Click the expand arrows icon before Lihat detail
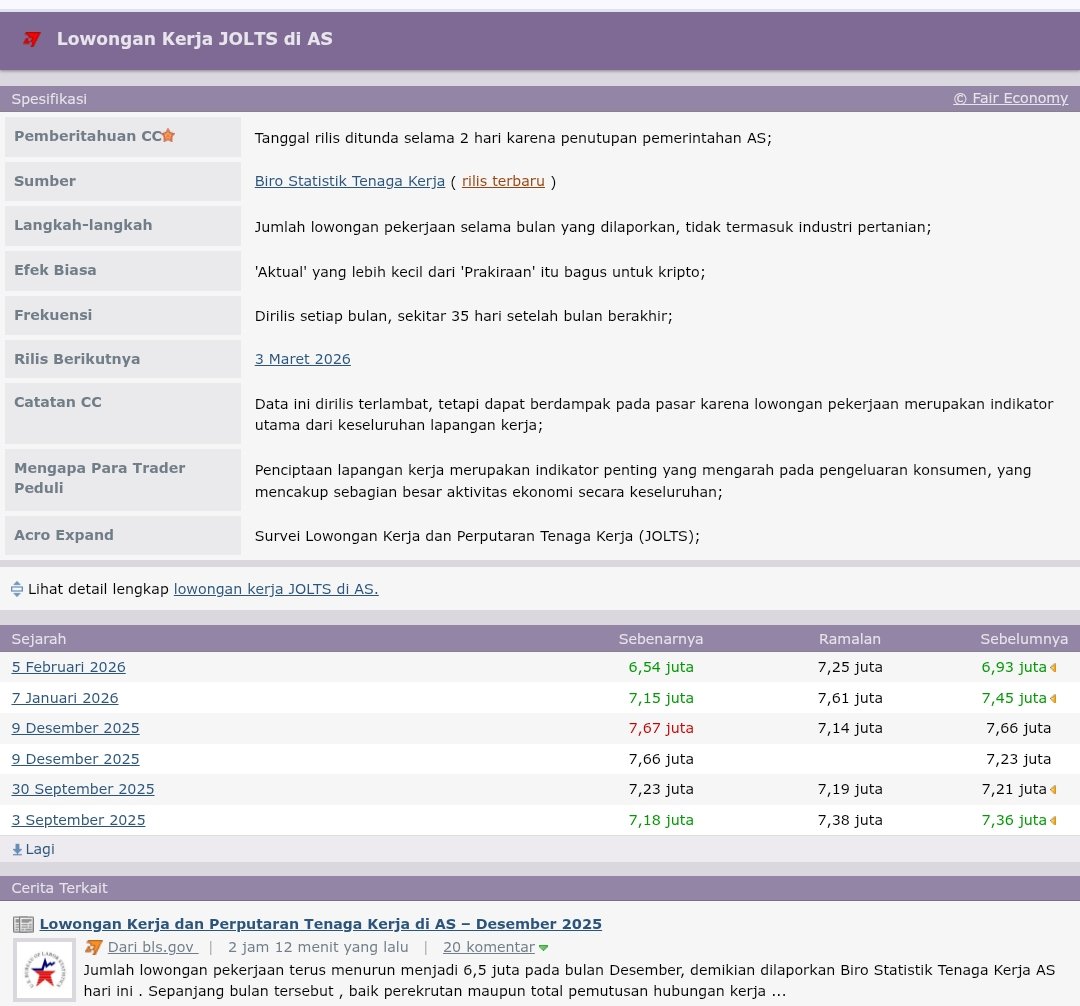Viewport: 1080px width, 1006px height. pyautogui.click(x=17, y=589)
